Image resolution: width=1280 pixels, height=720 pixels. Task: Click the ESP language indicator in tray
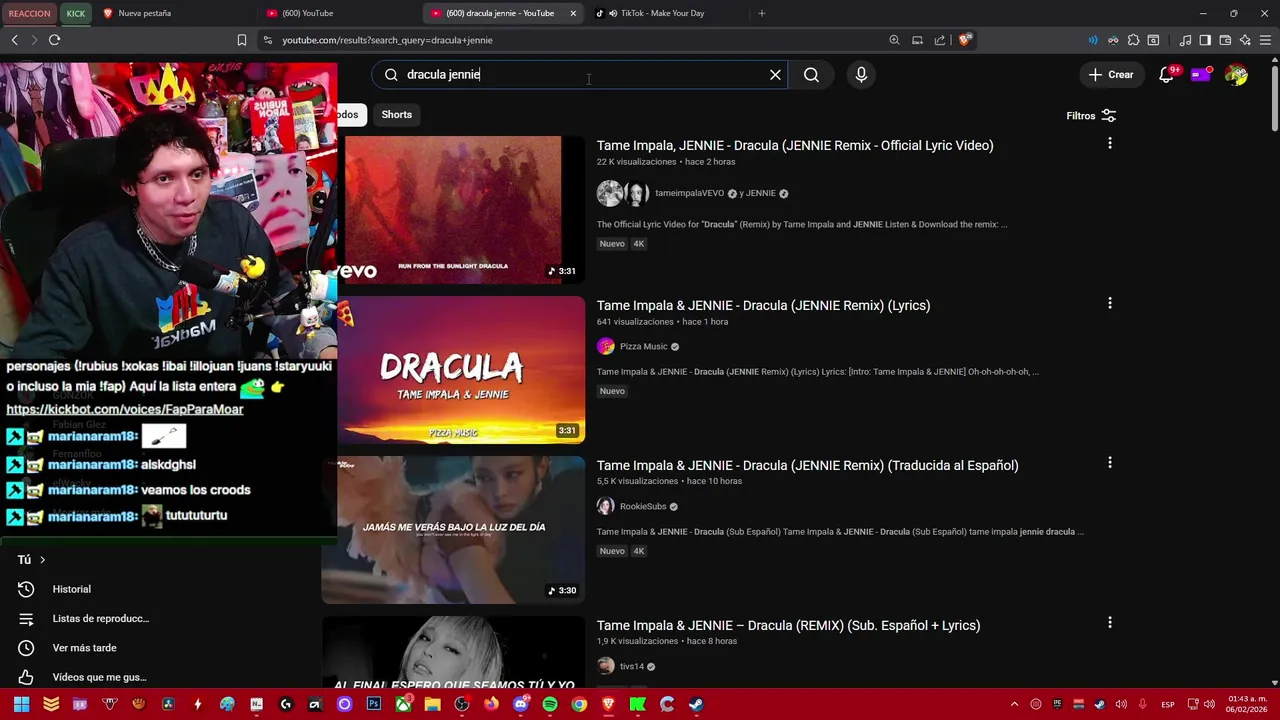1168,705
